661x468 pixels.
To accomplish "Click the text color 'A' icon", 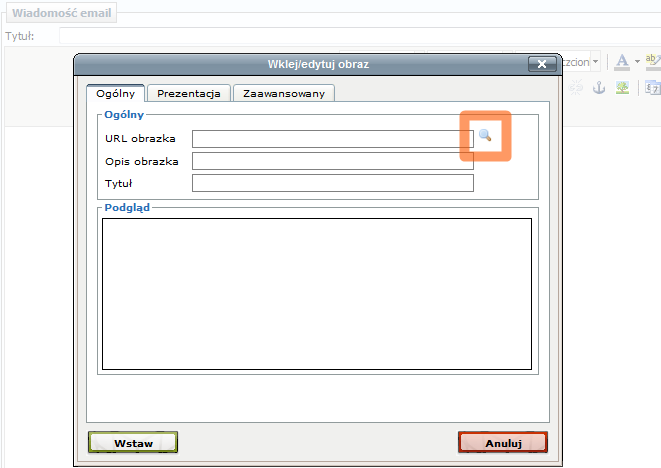I will tap(621, 61).
